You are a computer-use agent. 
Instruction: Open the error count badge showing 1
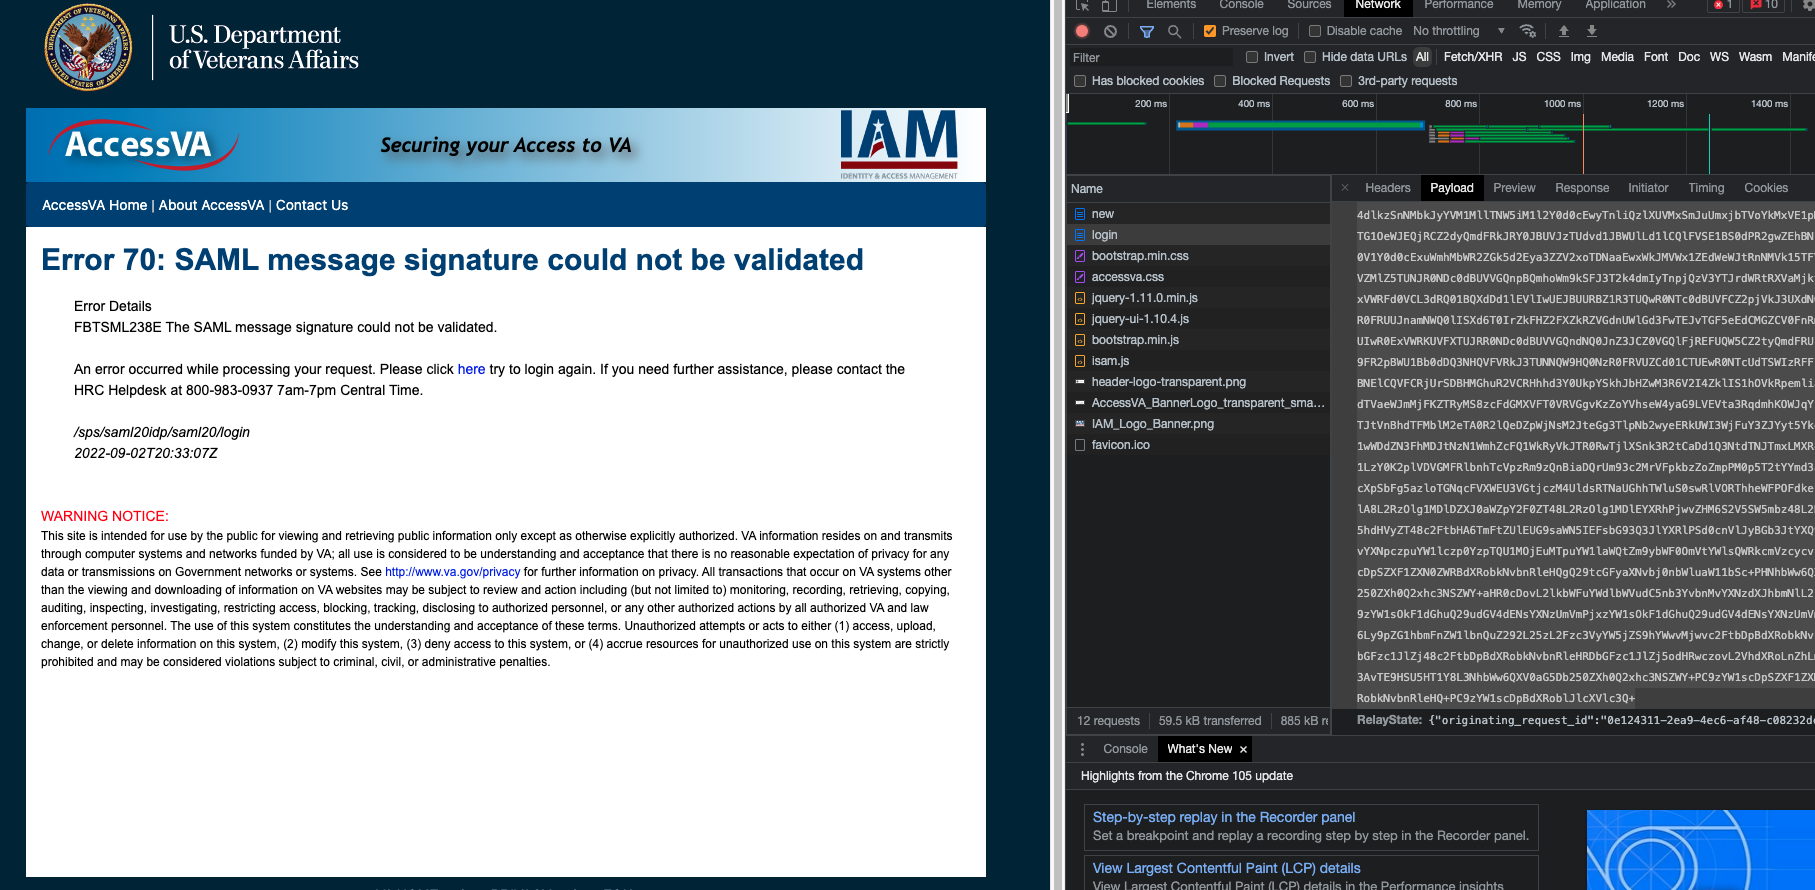pyautogui.click(x=1723, y=5)
